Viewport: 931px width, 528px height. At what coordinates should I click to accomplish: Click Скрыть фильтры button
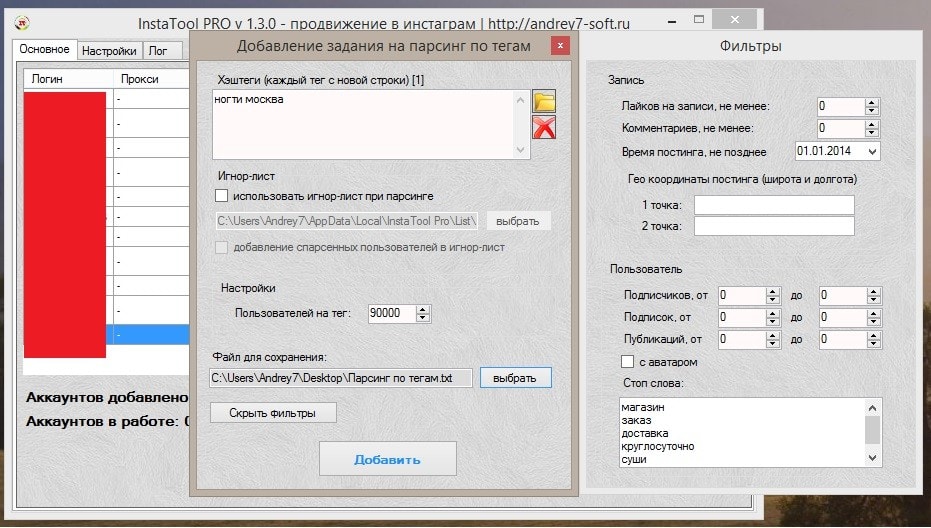[273, 413]
